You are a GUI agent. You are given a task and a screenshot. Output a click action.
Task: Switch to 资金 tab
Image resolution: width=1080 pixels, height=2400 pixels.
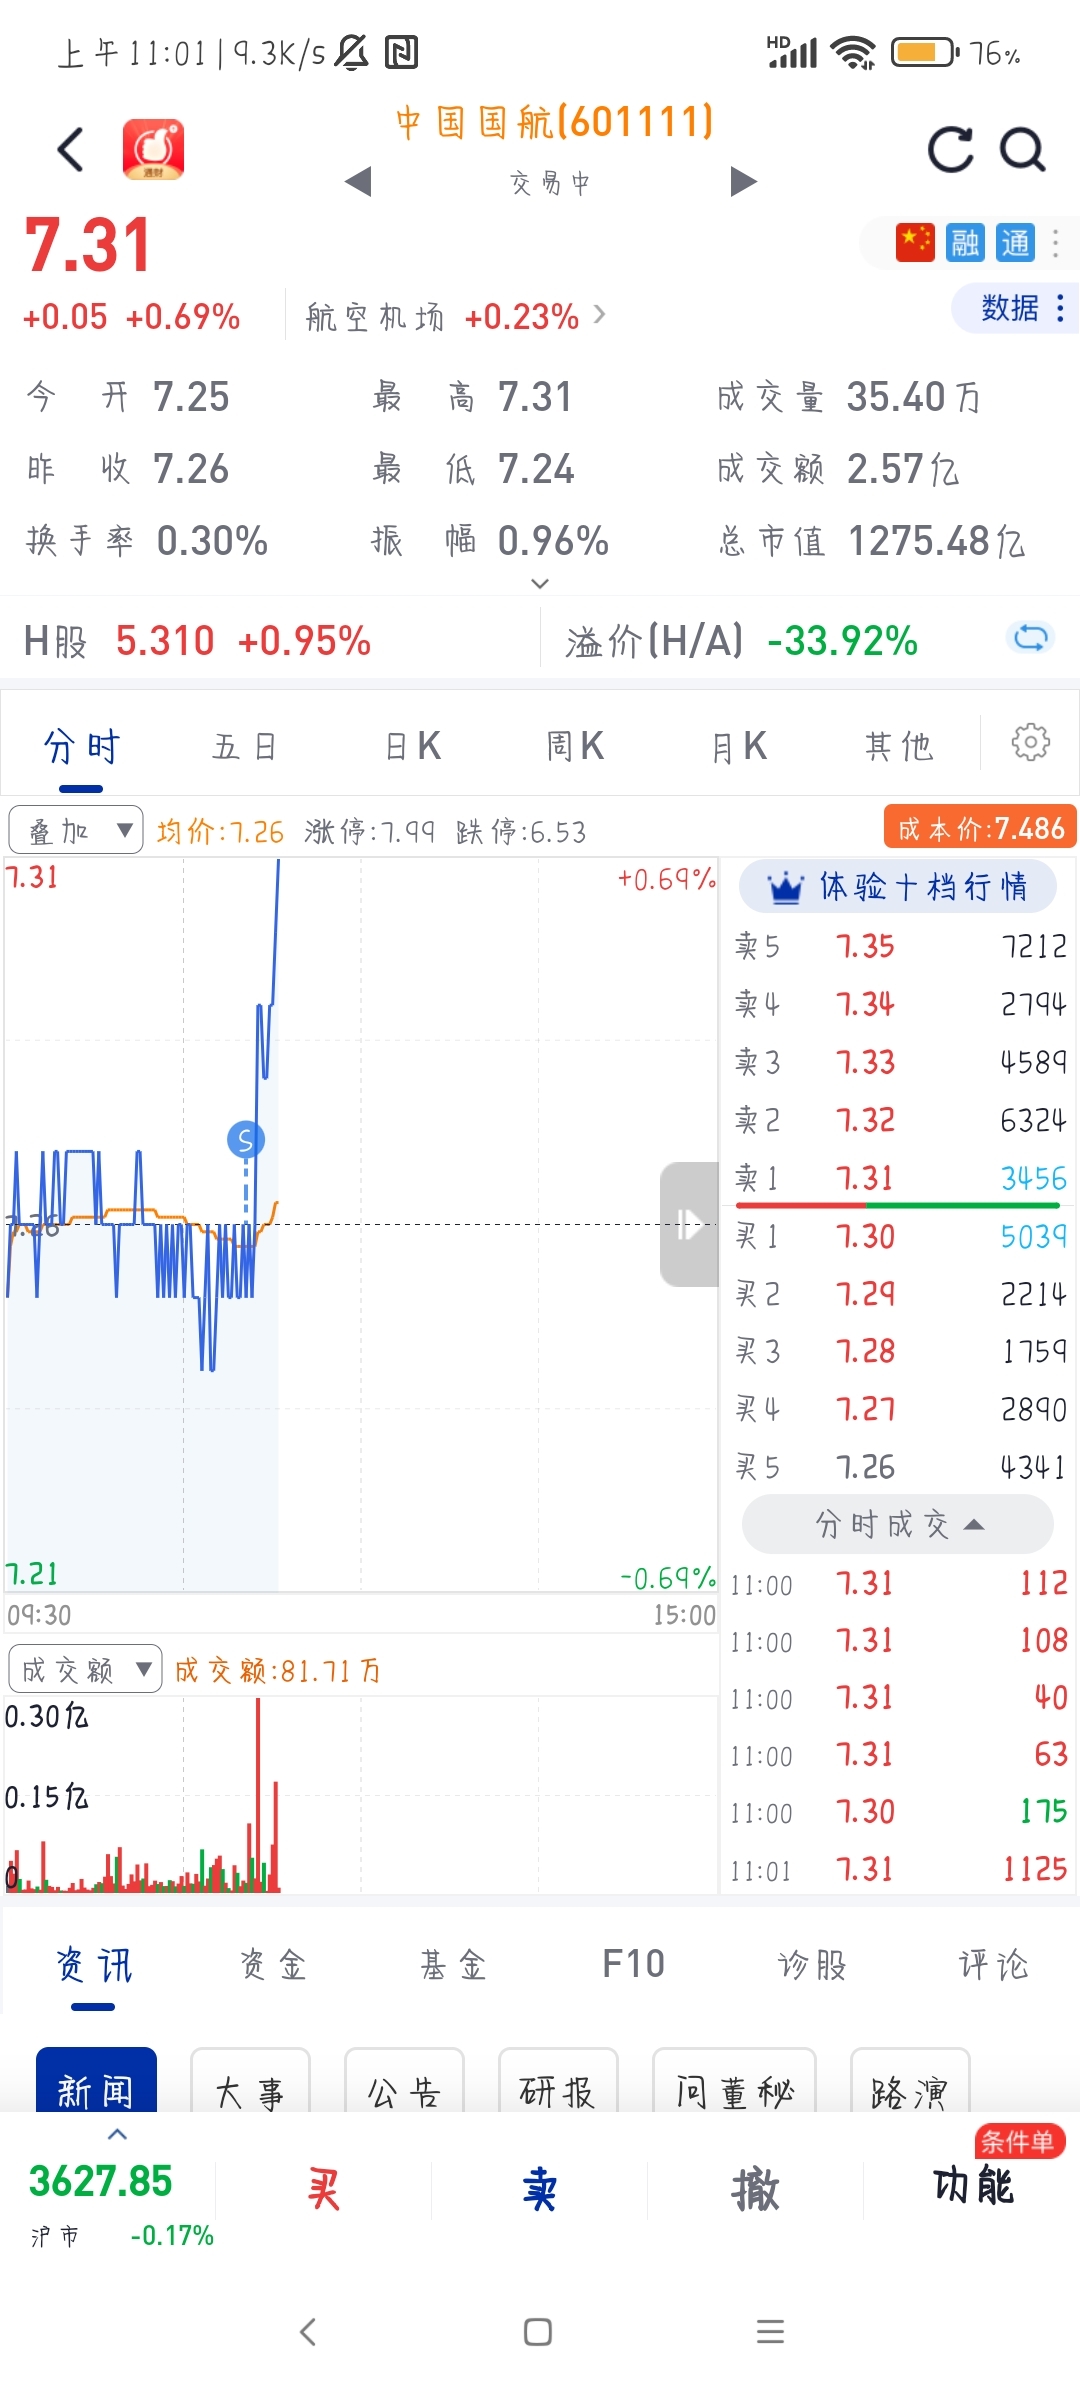273,1965
